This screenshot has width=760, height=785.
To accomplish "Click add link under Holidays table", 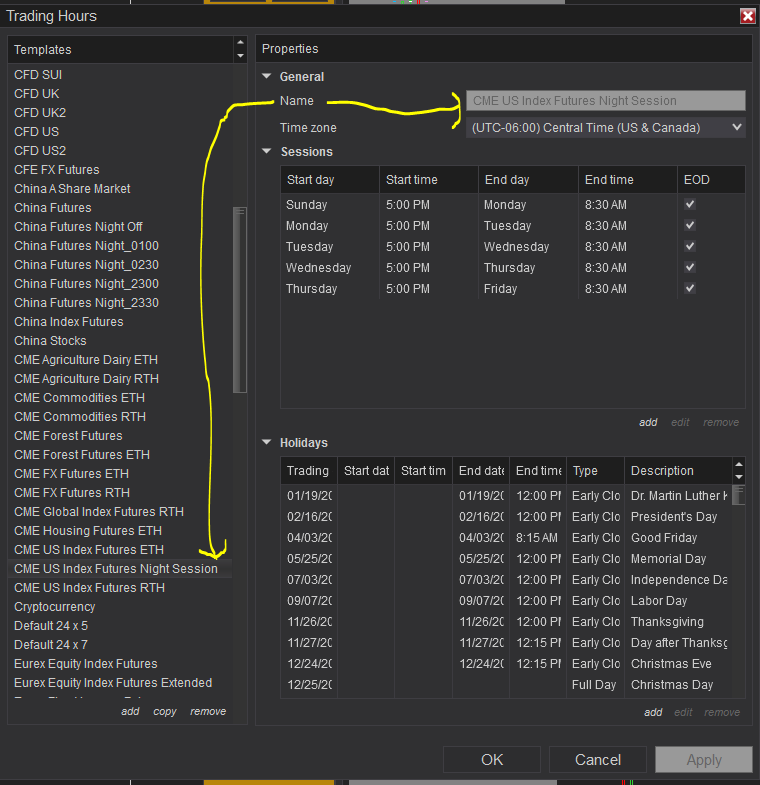I will pos(653,712).
